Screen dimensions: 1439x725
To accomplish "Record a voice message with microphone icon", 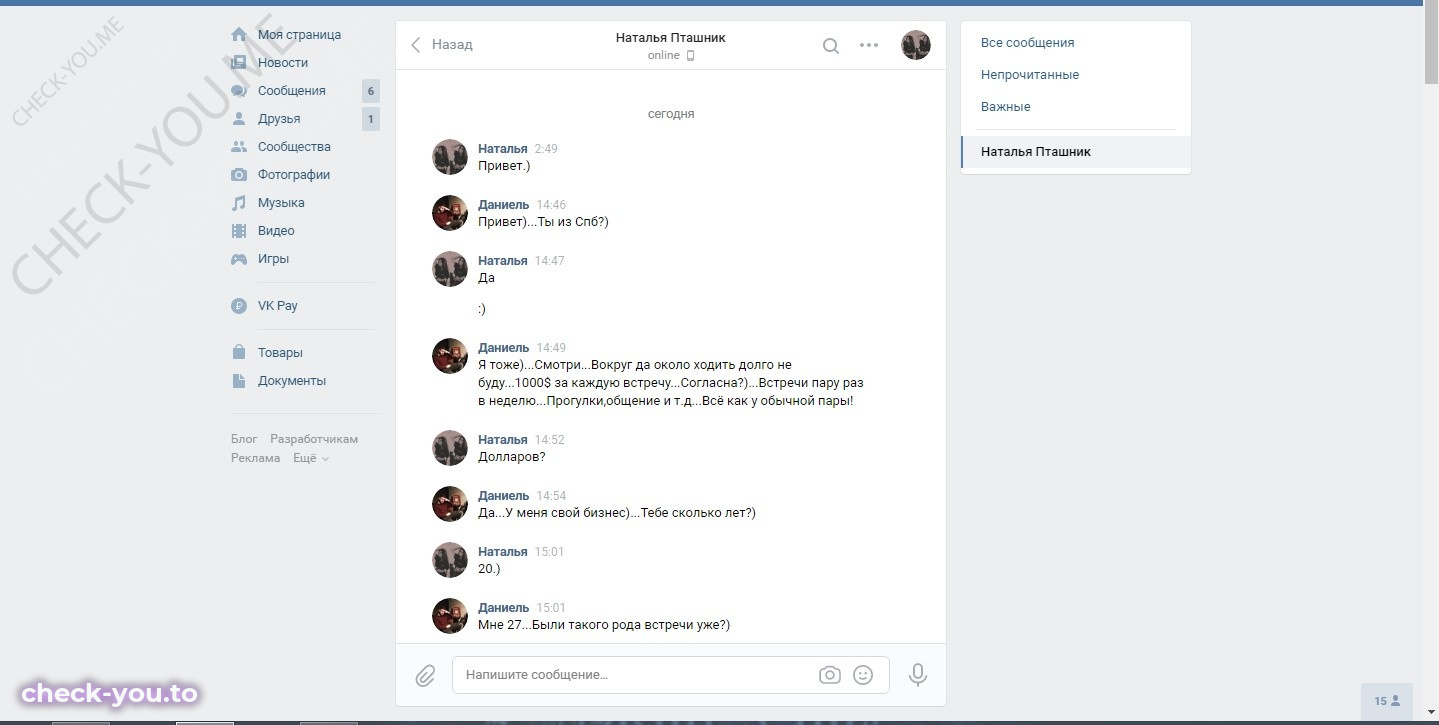I will click(918, 675).
